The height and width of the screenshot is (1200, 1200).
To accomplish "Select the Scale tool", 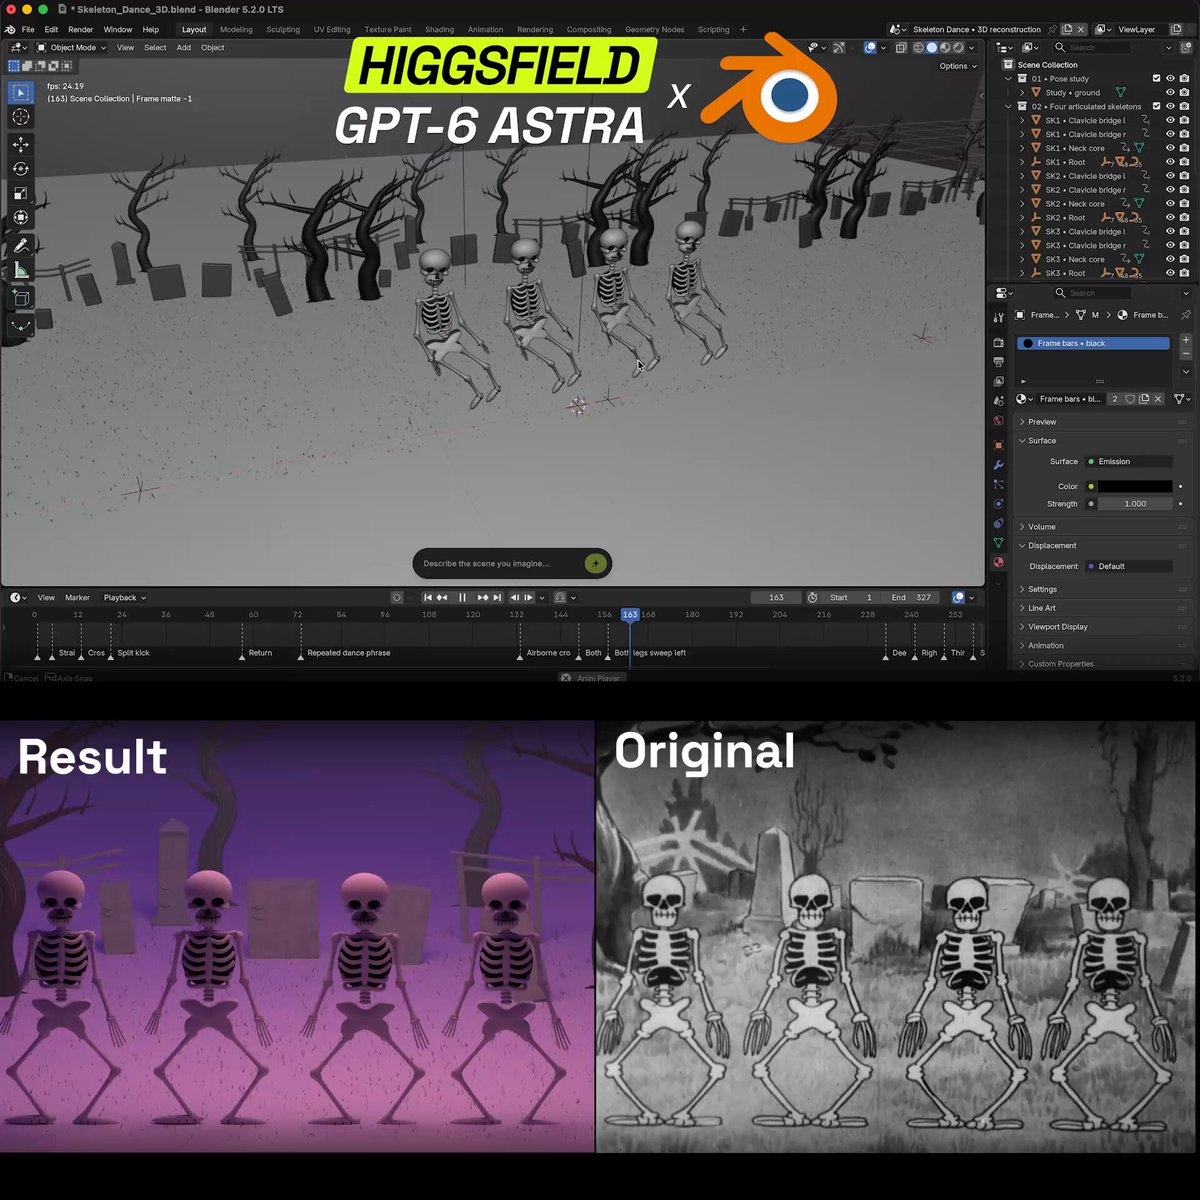I will [20, 193].
